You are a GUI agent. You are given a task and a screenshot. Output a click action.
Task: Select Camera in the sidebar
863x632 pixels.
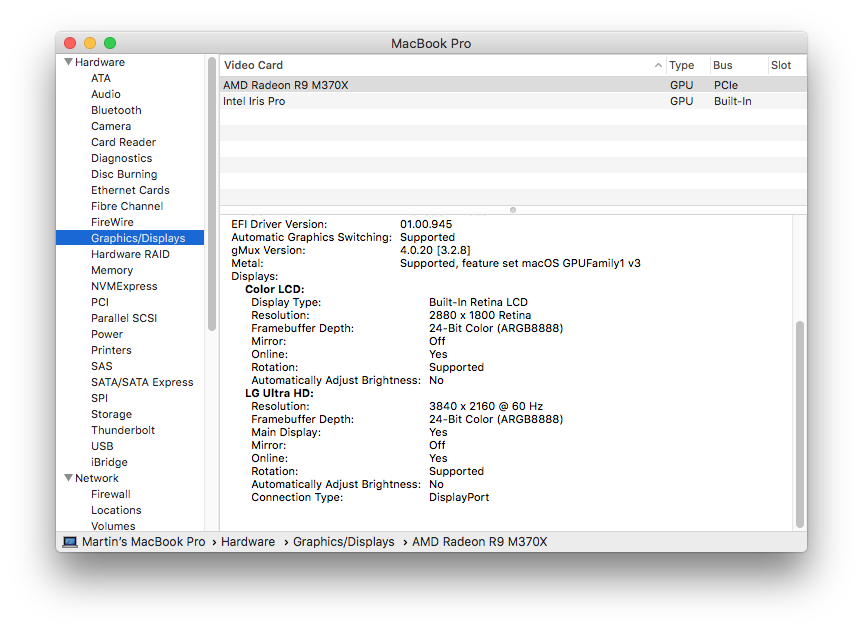click(x=111, y=126)
